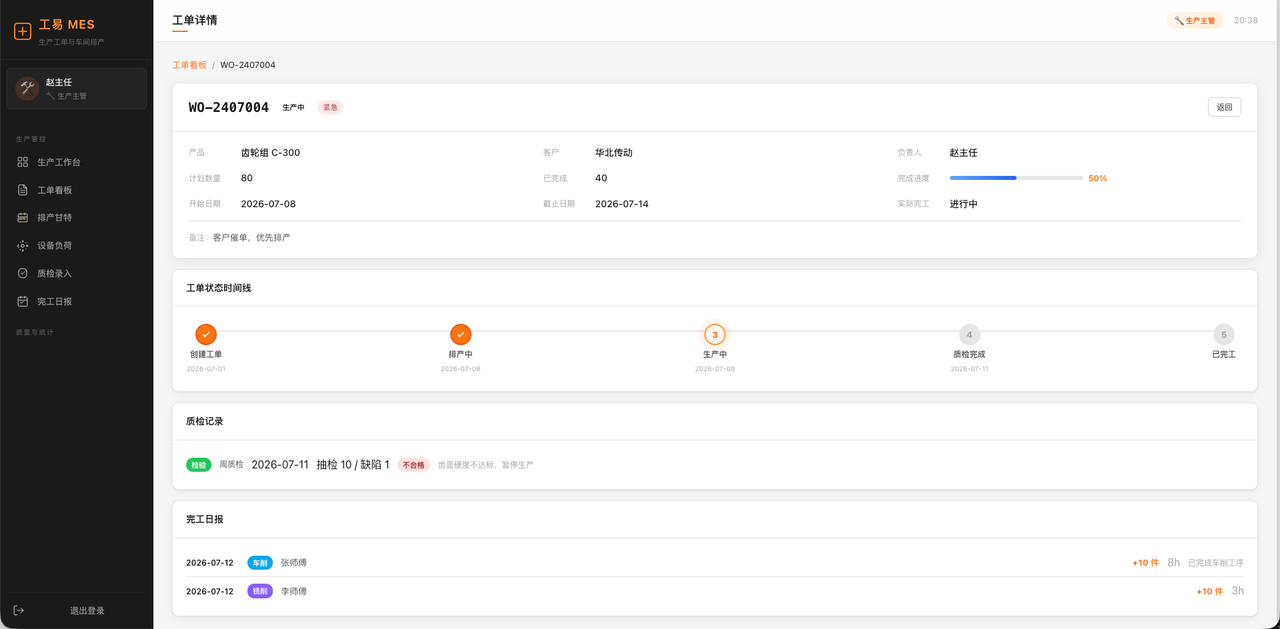
Task: Click customer value 华北传动
Action: pos(614,153)
